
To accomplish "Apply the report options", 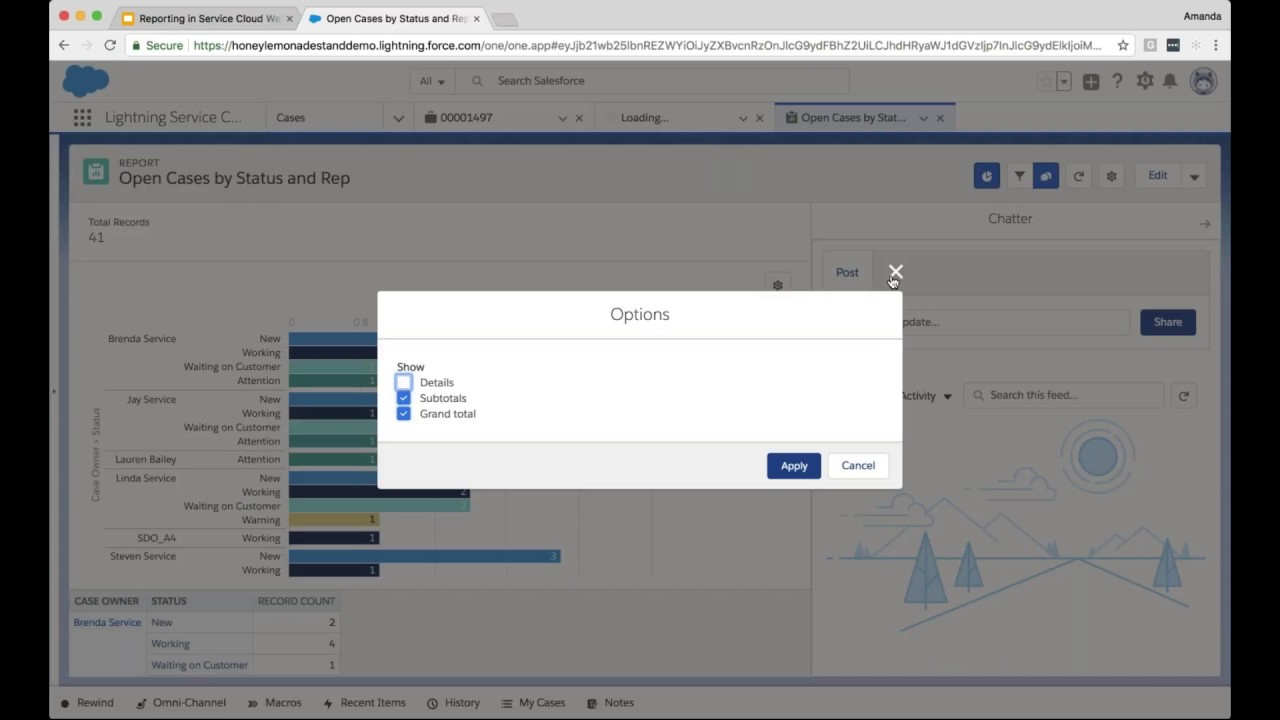I will tap(794, 466).
